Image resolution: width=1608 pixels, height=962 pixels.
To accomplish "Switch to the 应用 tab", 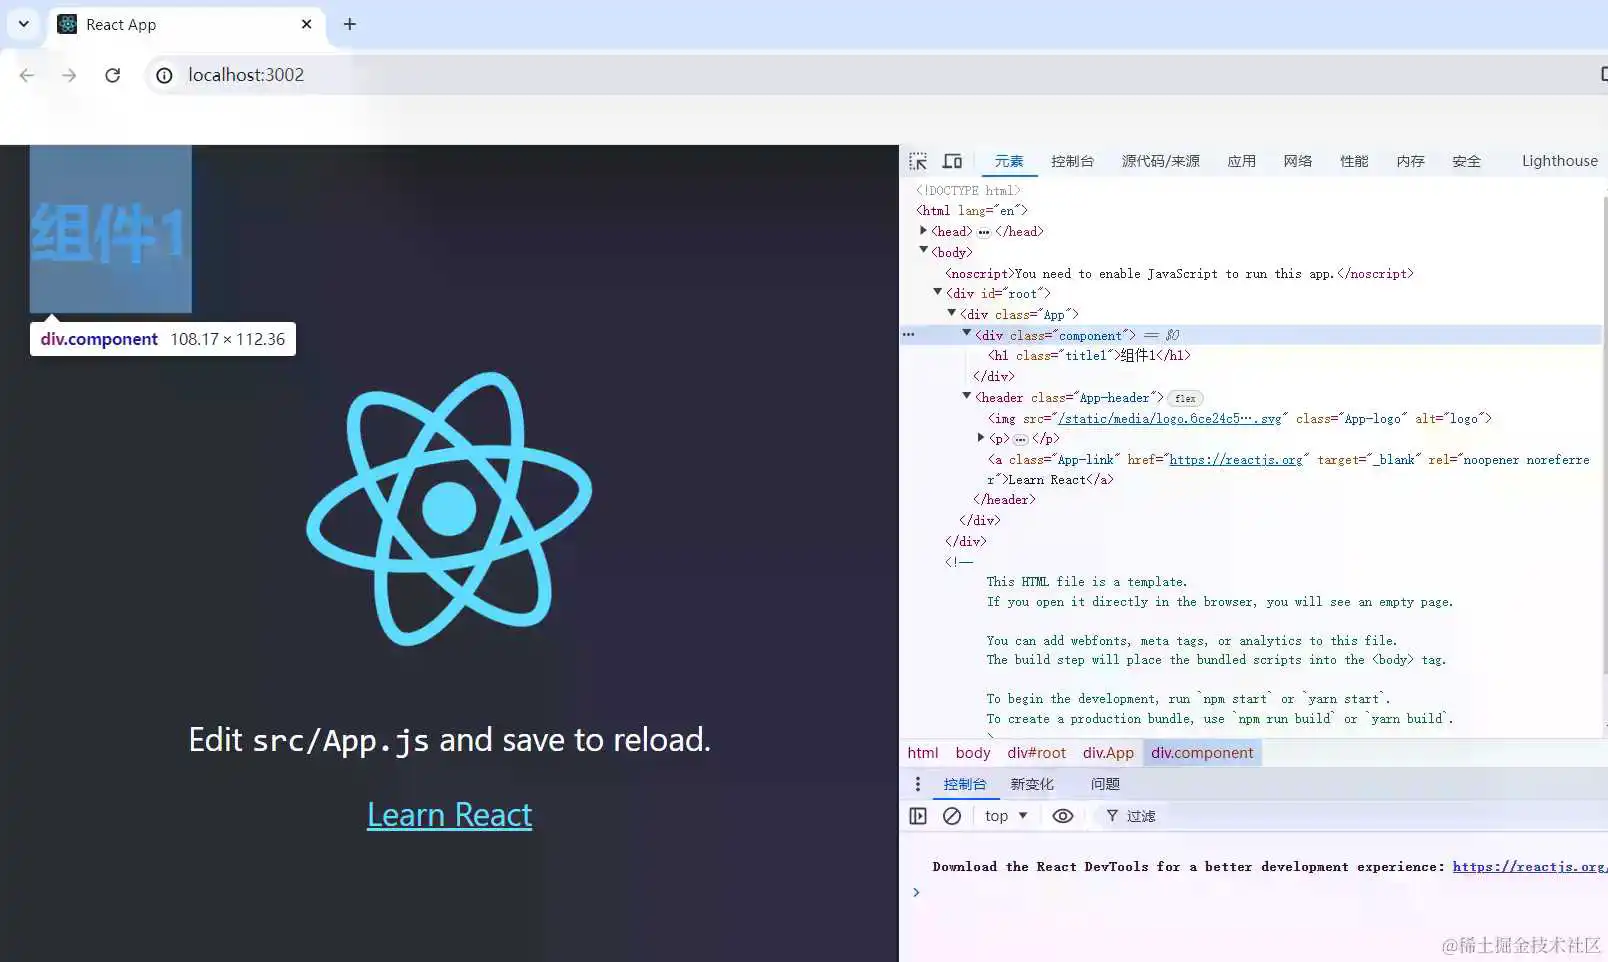I will (1241, 161).
